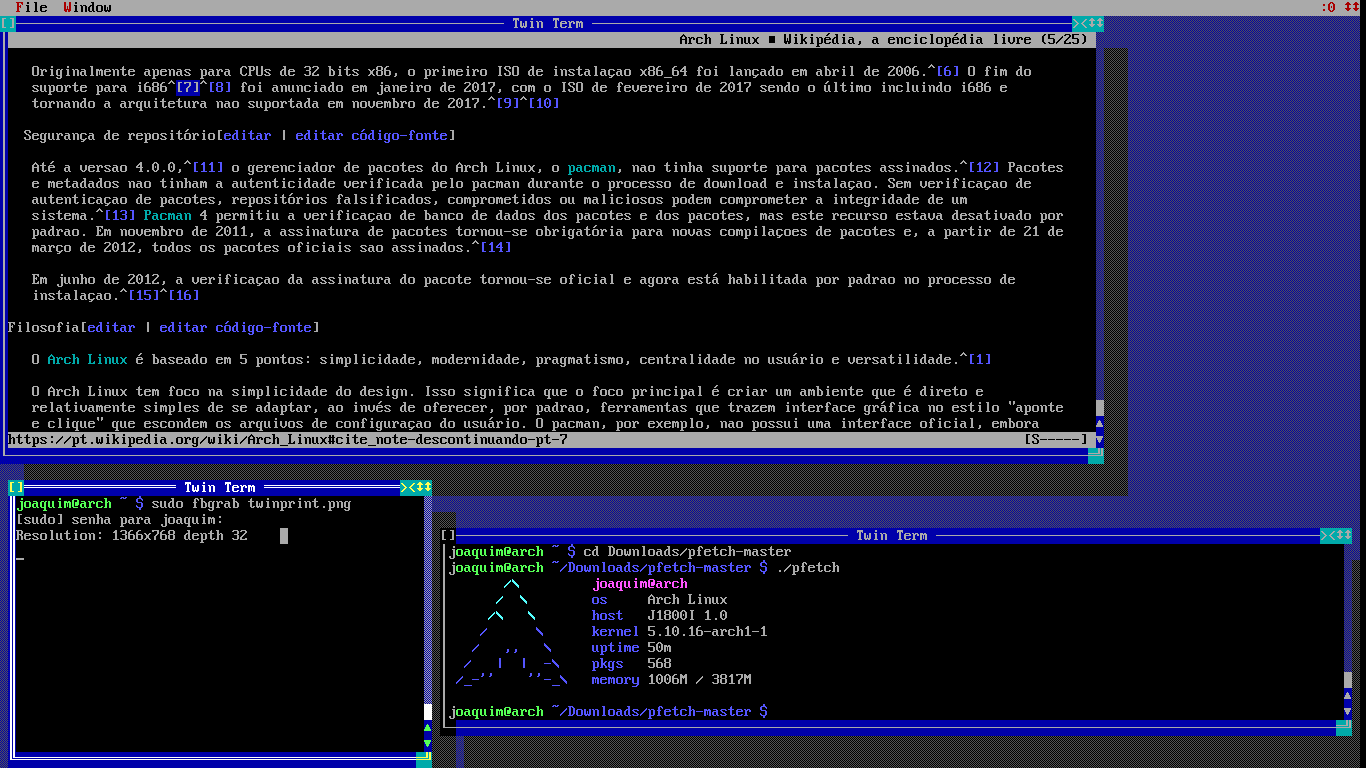The height and width of the screenshot is (768, 1366).
Task: Click the 'cd Downloads/pfetch-master' command
Action: (688, 551)
